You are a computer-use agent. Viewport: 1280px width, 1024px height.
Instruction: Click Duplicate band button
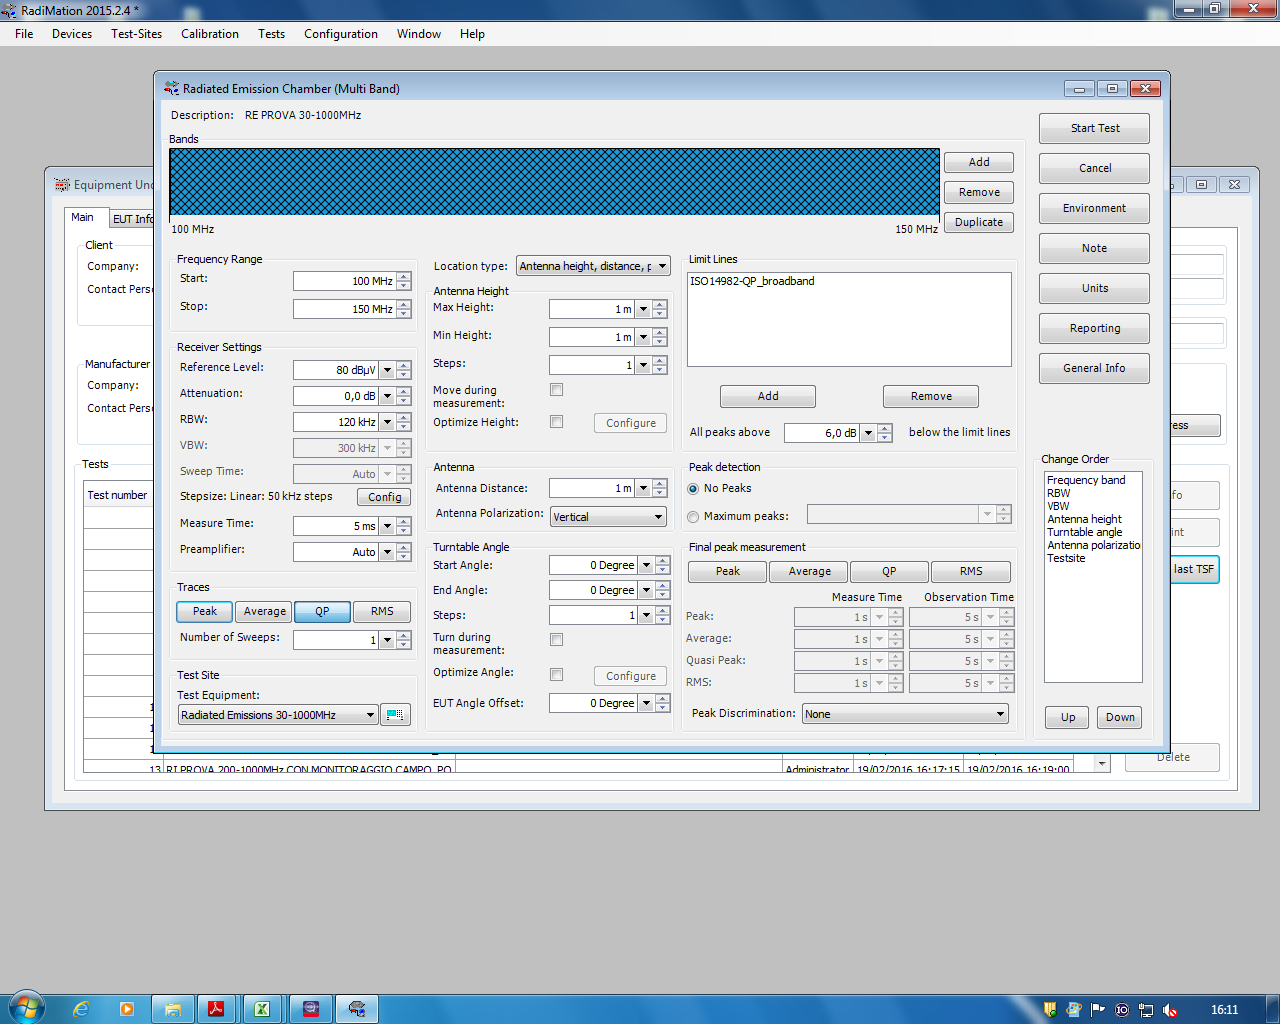point(979,222)
